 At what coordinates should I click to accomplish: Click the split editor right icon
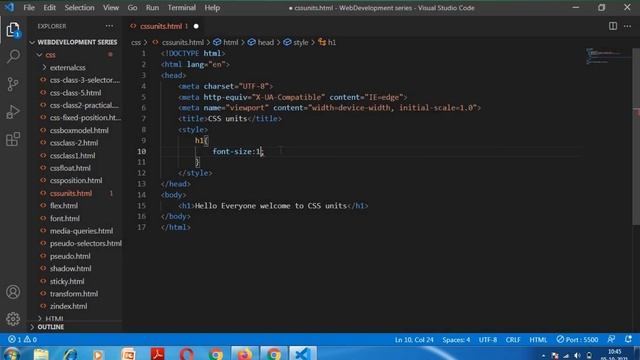(x=613, y=26)
